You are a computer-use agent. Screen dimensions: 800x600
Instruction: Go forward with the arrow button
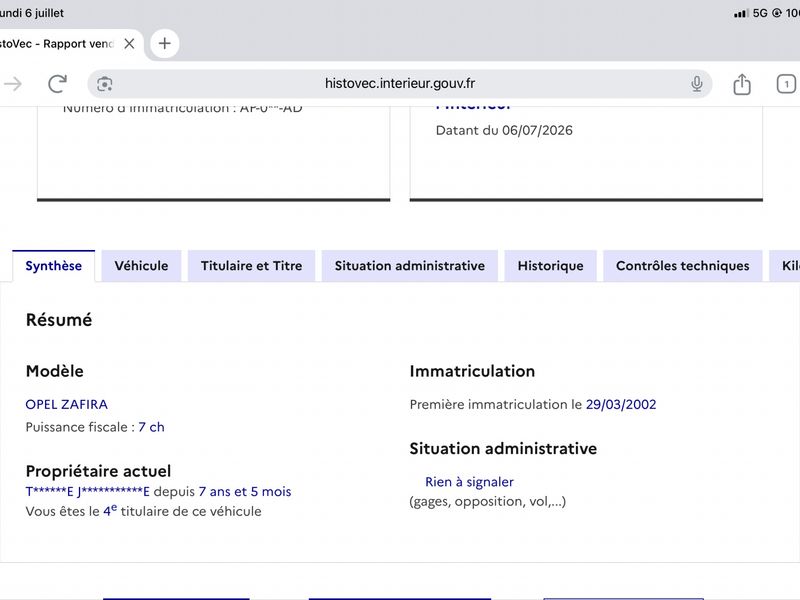tap(12, 84)
